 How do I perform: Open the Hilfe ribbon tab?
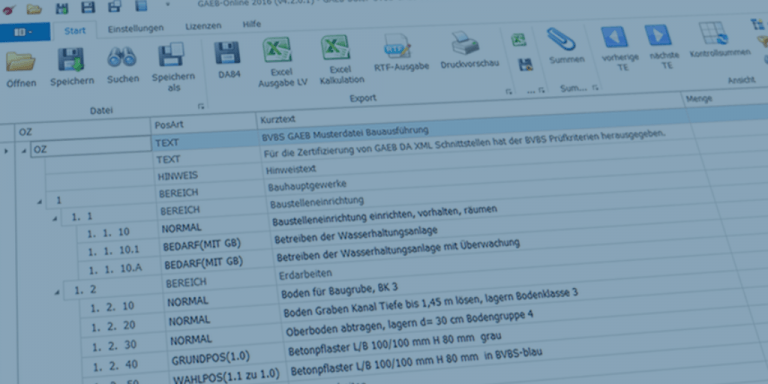[252, 24]
